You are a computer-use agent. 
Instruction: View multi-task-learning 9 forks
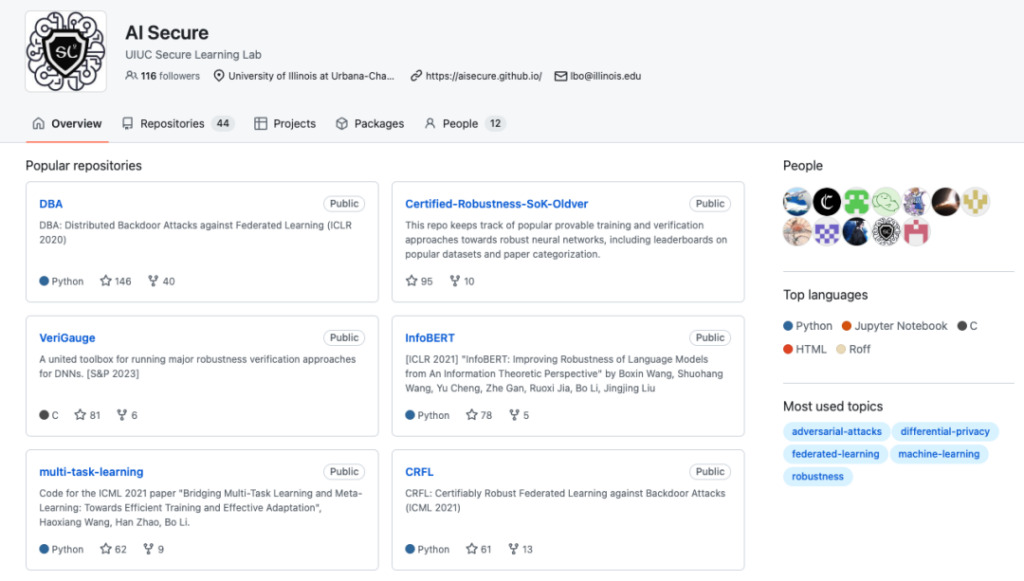coord(153,549)
